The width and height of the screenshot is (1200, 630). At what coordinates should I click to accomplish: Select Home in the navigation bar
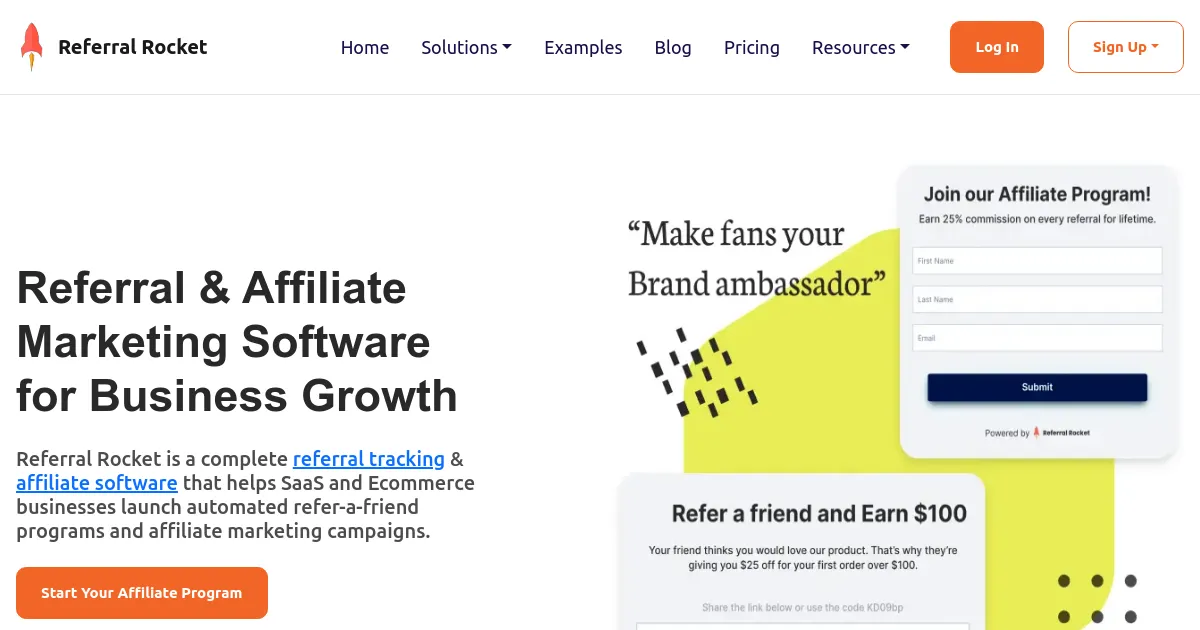[365, 47]
